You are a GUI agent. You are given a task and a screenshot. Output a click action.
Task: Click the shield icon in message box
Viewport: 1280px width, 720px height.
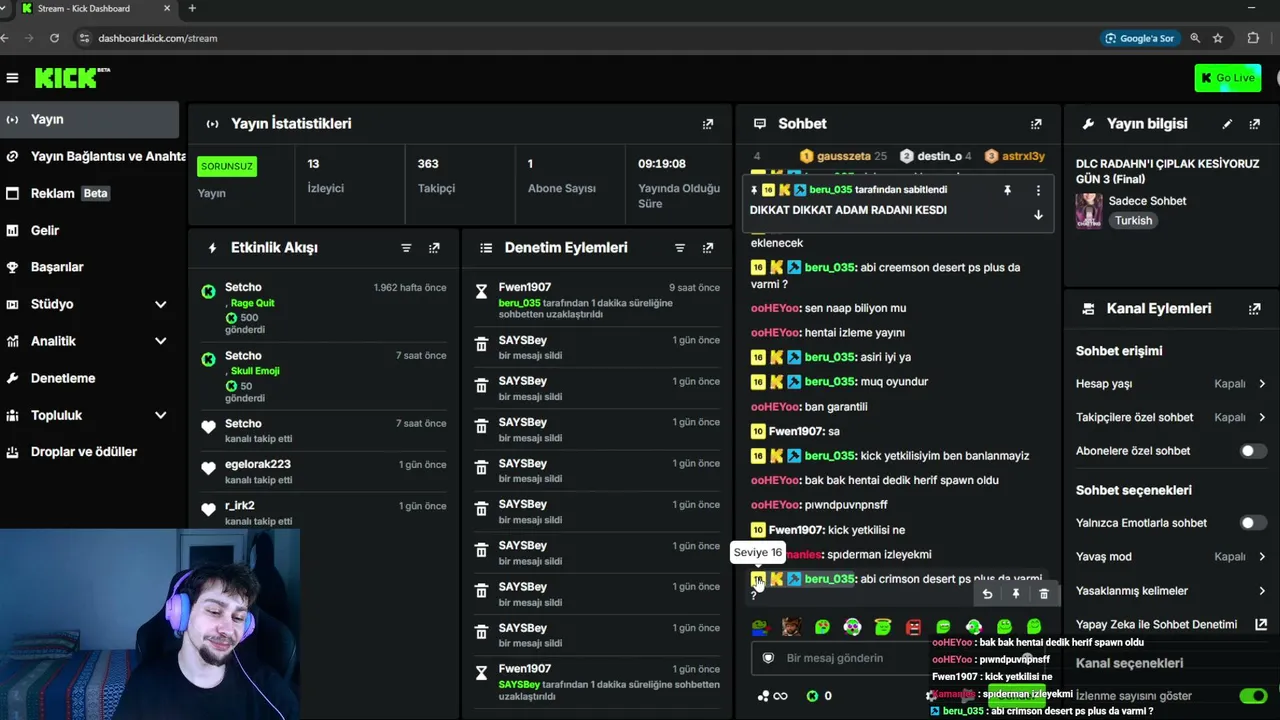click(x=768, y=658)
